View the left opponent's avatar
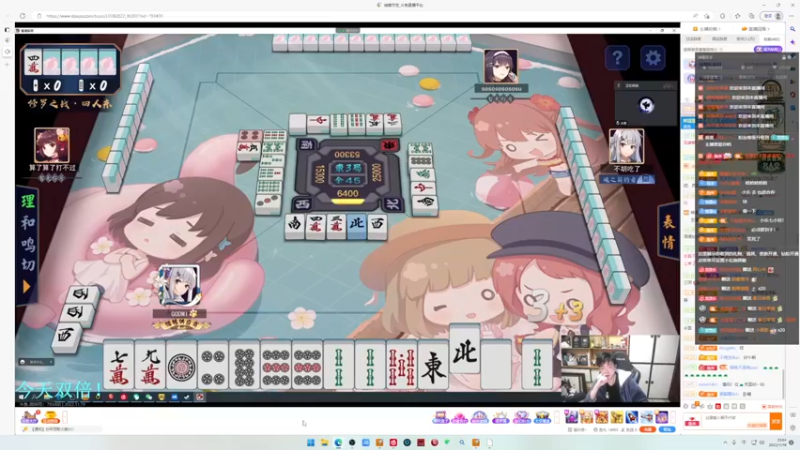 click(x=52, y=145)
